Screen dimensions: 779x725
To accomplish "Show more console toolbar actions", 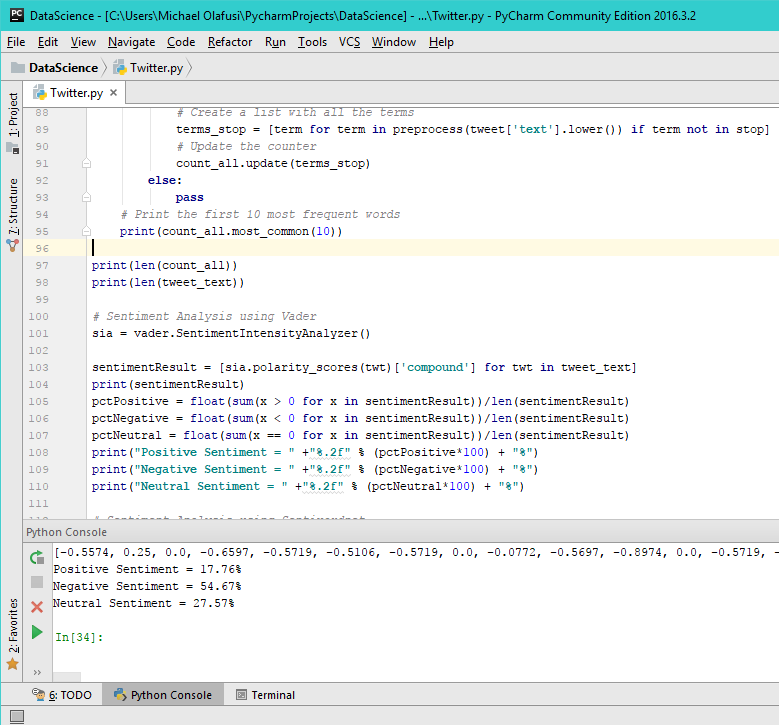I will click(37, 672).
